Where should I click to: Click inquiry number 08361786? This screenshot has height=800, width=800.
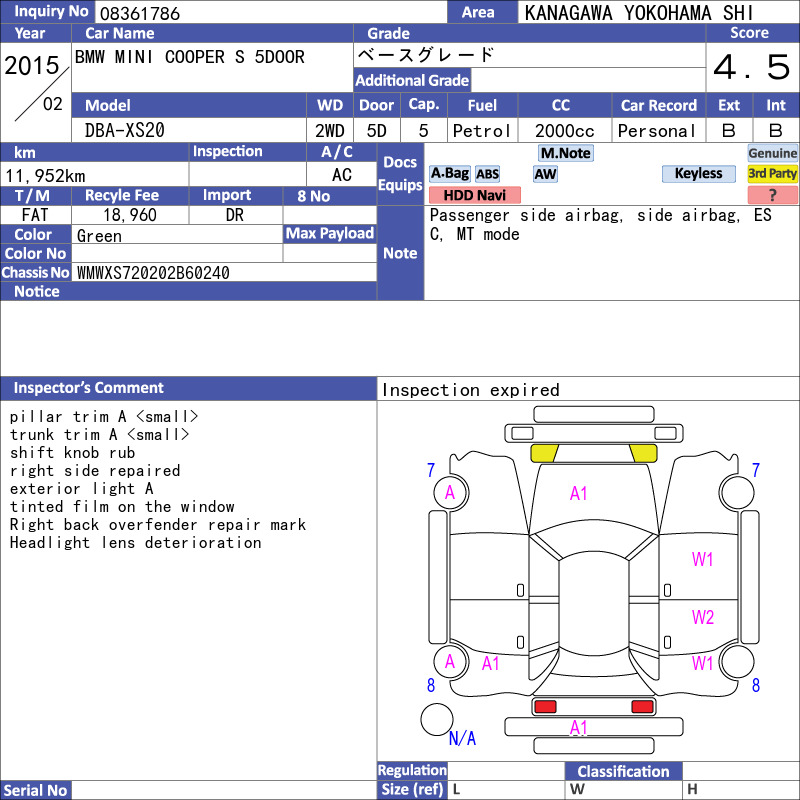(x=140, y=14)
